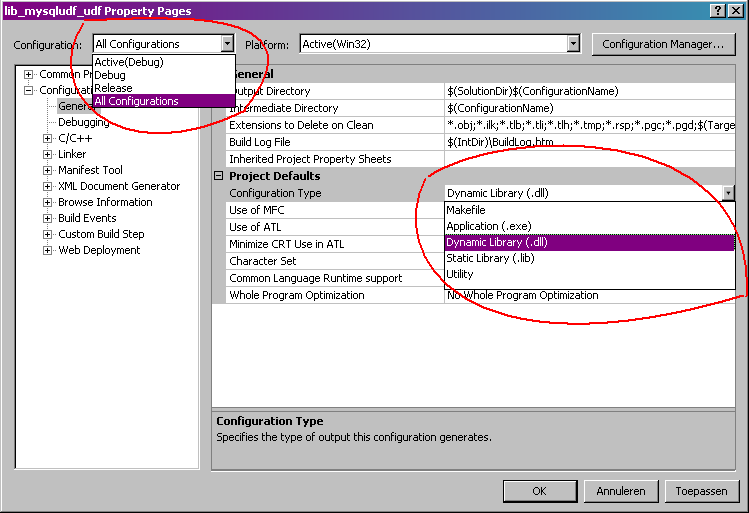Select Application (.exe) configuration type
Image resolution: width=749 pixels, height=513 pixels.
coord(589,226)
